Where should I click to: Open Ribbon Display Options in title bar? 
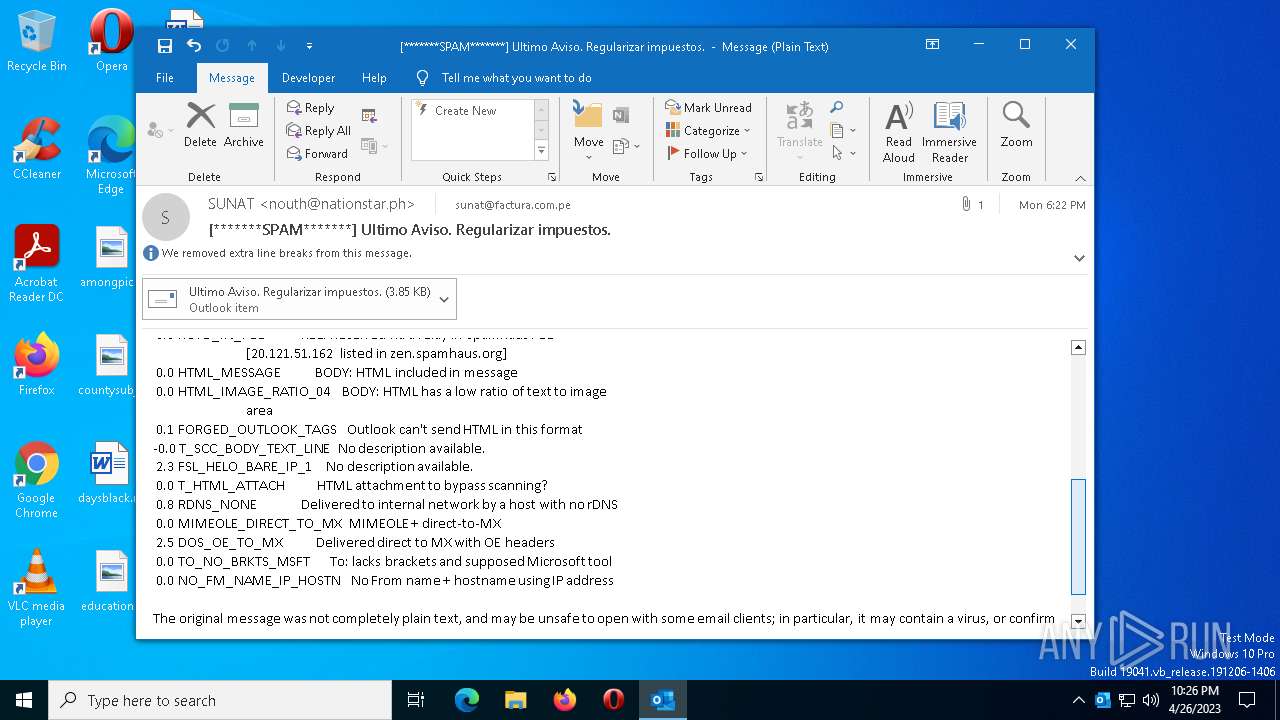click(932, 45)
